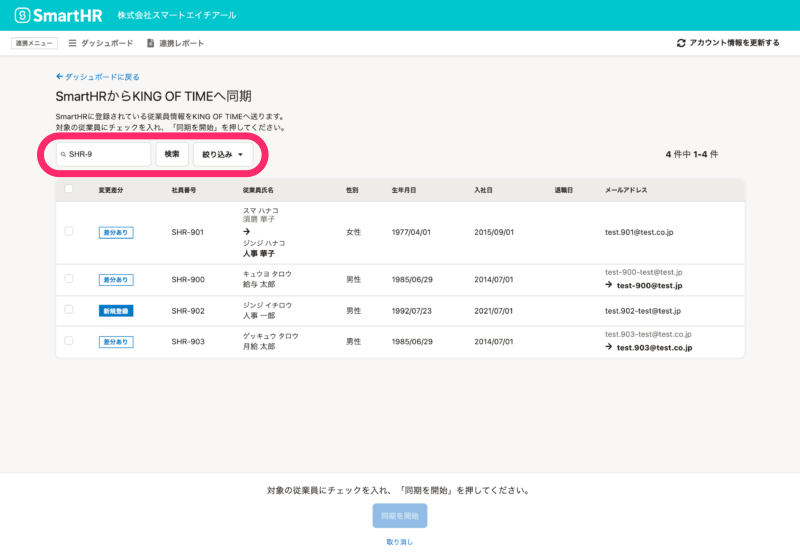800x560 pixels.
Task: Click the result count 4 件中 1-4 件
Action: click(x=692, y=154)
